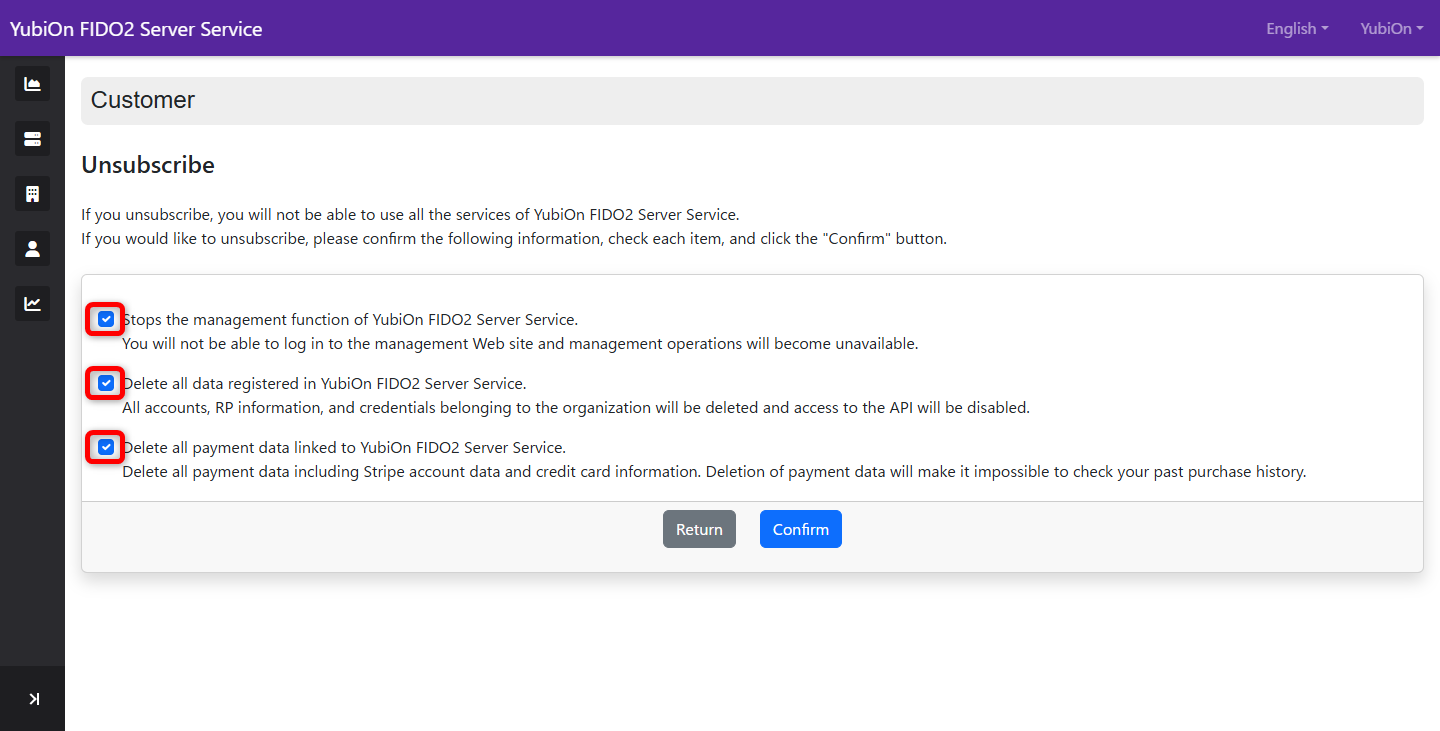This screenshot has width=1440, height=731.
Task: Click 'Delete all data registered' label text
Action: (x=324, y=384)
